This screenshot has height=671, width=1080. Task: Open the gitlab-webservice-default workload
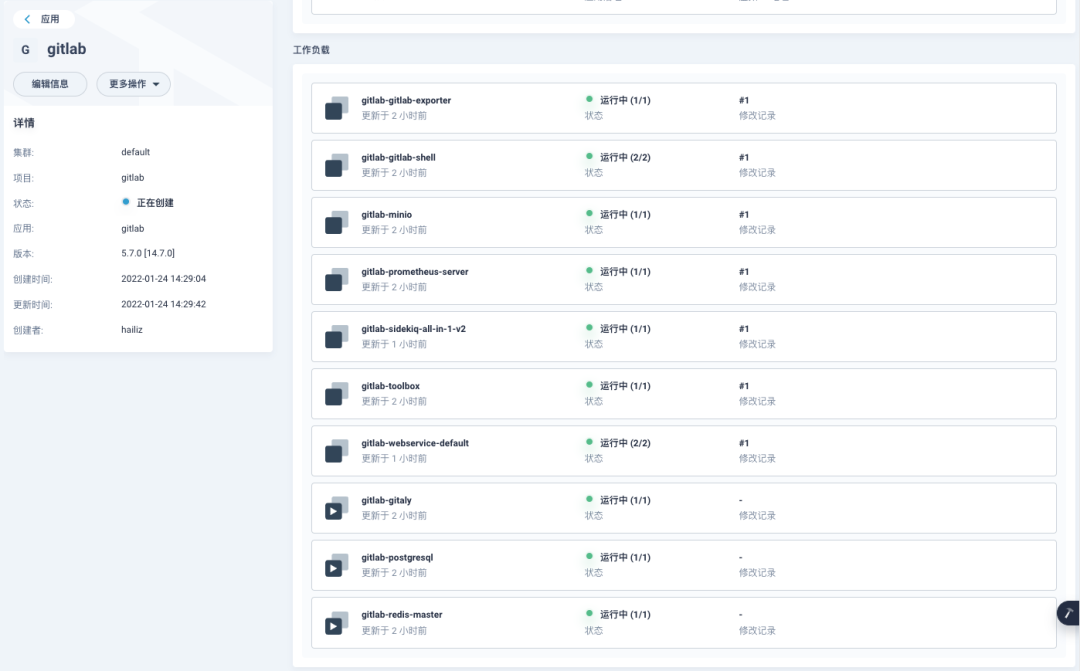pos(415,443)
